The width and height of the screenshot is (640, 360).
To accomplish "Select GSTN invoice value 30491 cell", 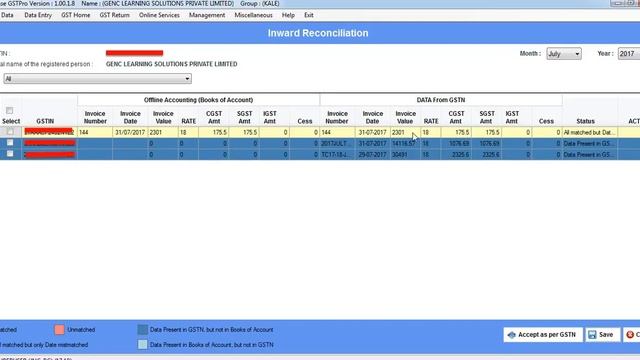I will coord(405,155).
